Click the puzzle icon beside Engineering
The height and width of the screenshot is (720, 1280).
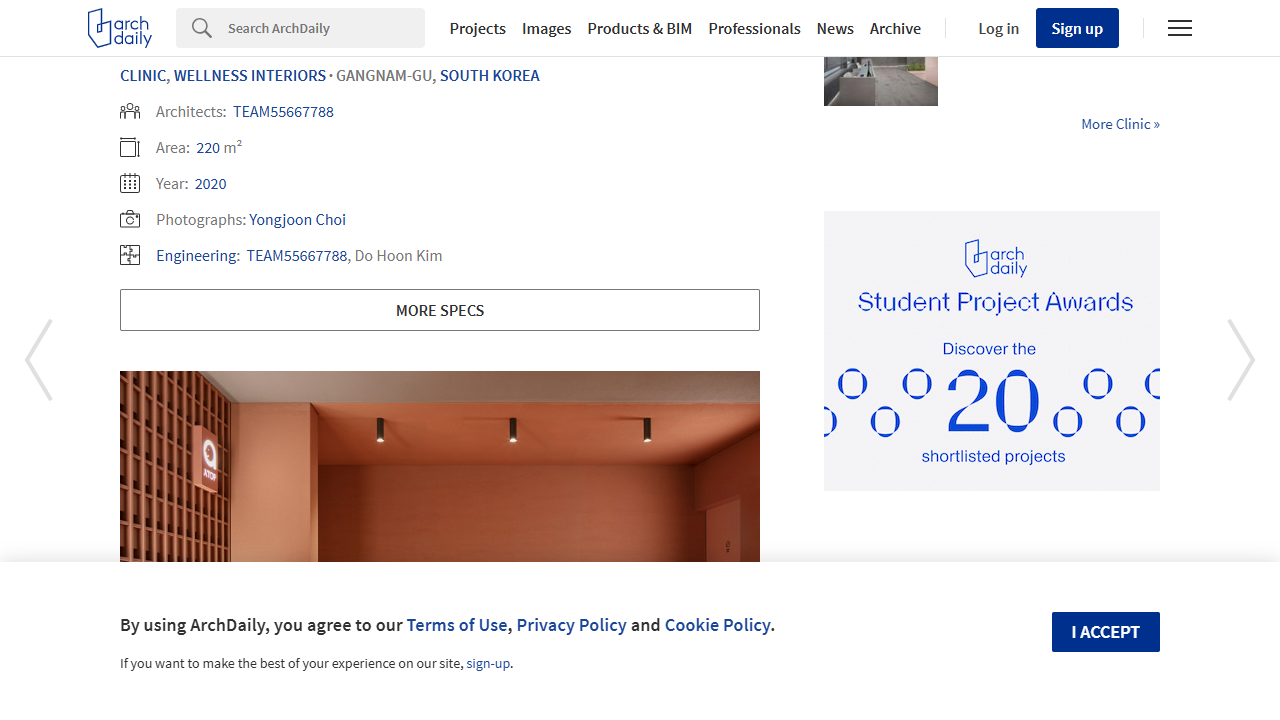coord(130,256)
